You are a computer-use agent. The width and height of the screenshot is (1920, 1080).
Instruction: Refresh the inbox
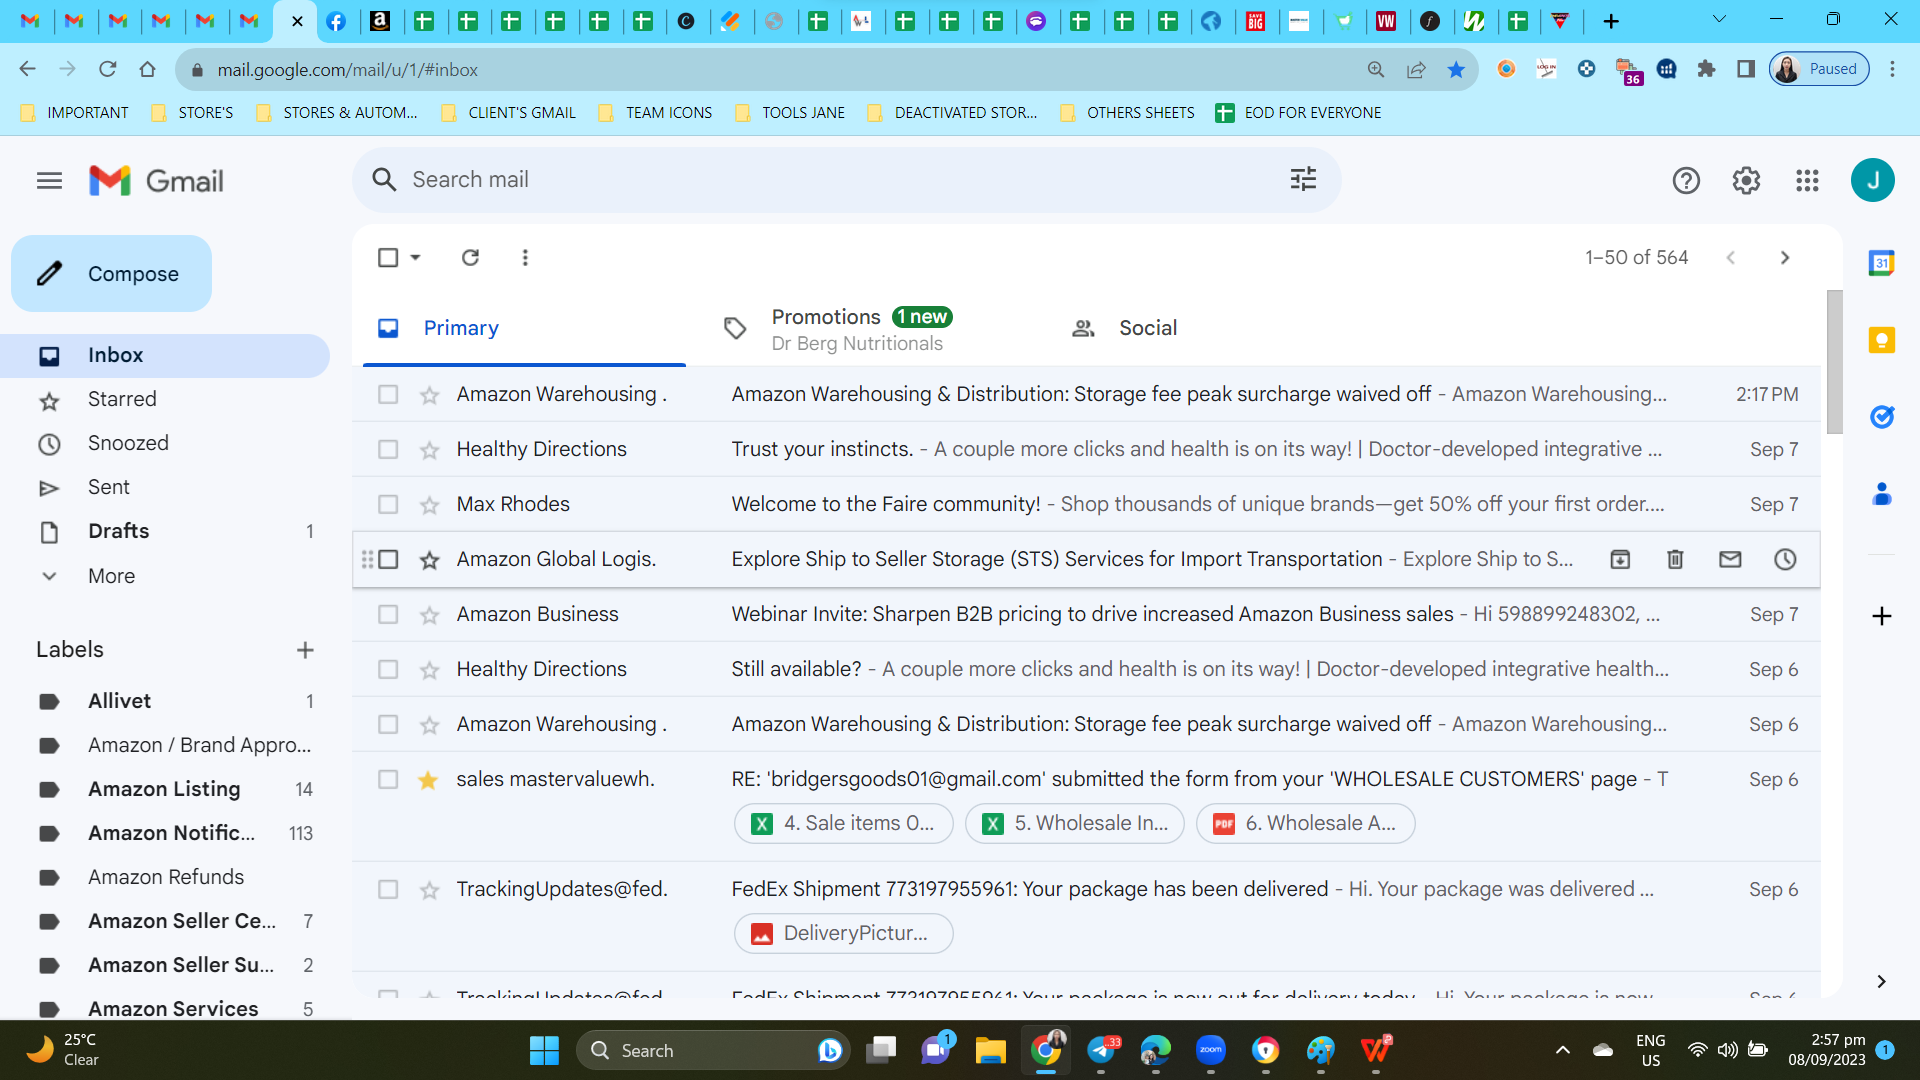point(470,258)
